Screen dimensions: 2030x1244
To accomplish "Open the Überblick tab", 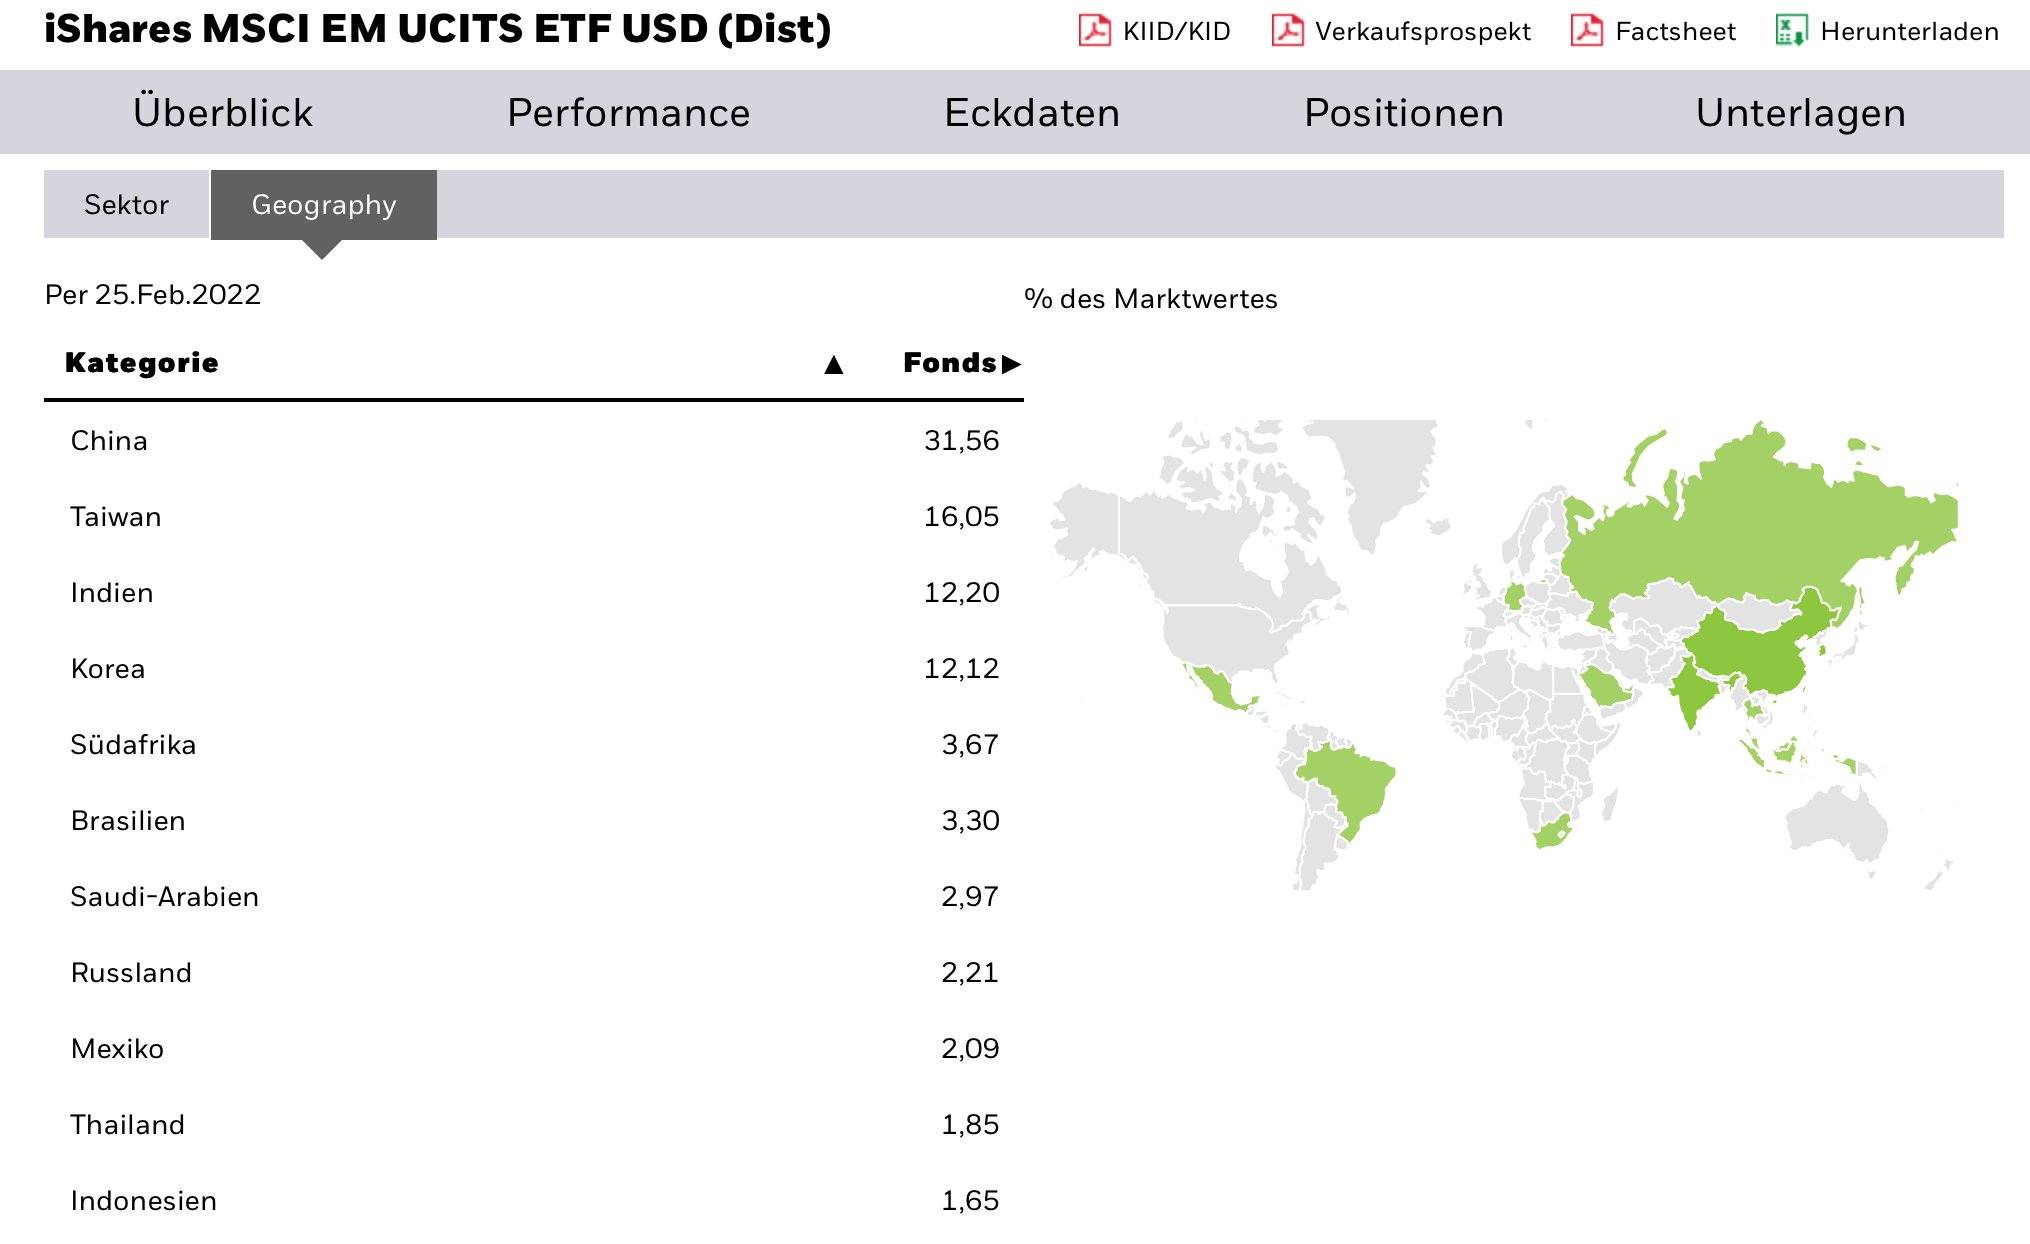I will pyautogui.click(x=223, y=113).
